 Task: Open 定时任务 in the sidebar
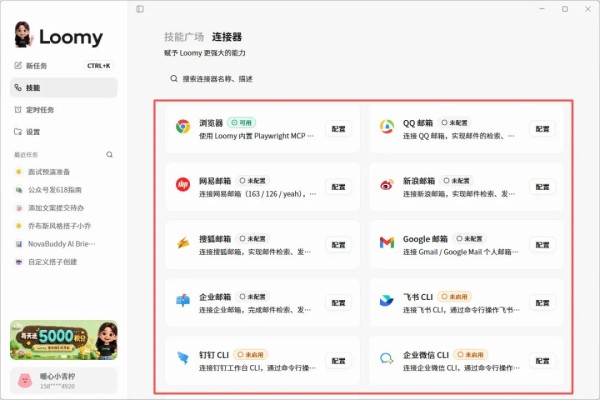click(x=64, y=110)
